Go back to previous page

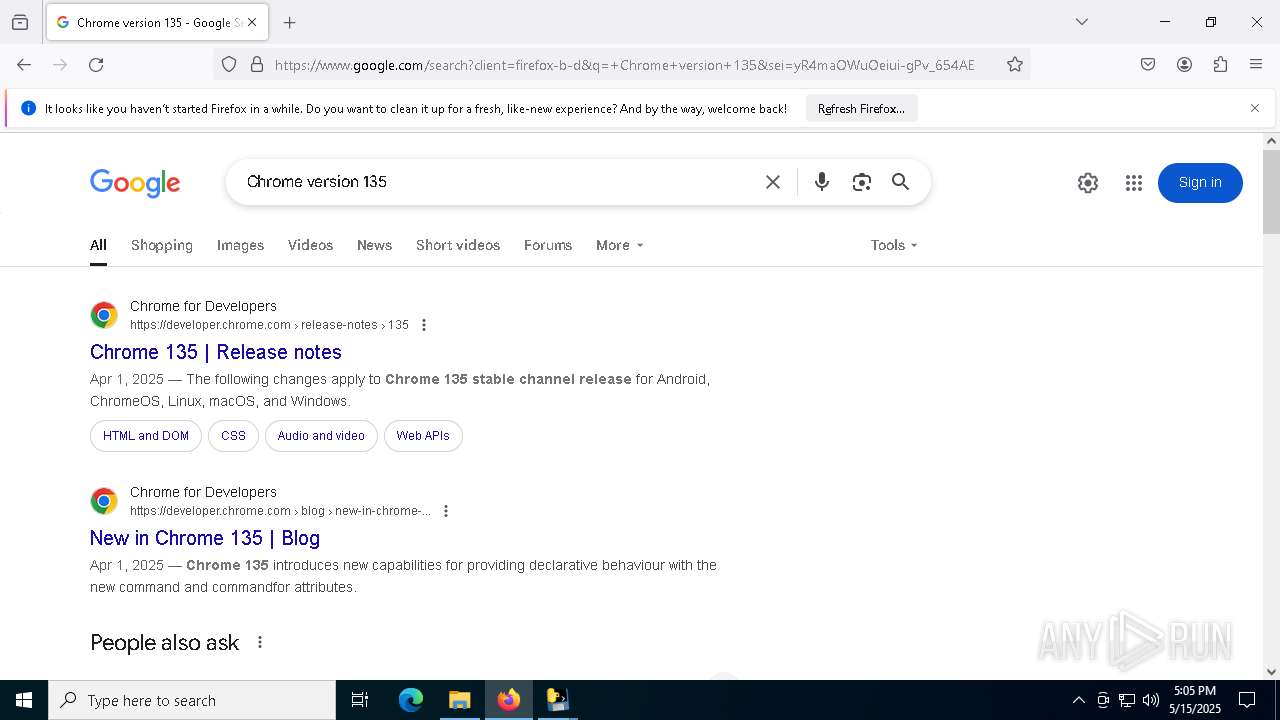(x=24, y=64)
